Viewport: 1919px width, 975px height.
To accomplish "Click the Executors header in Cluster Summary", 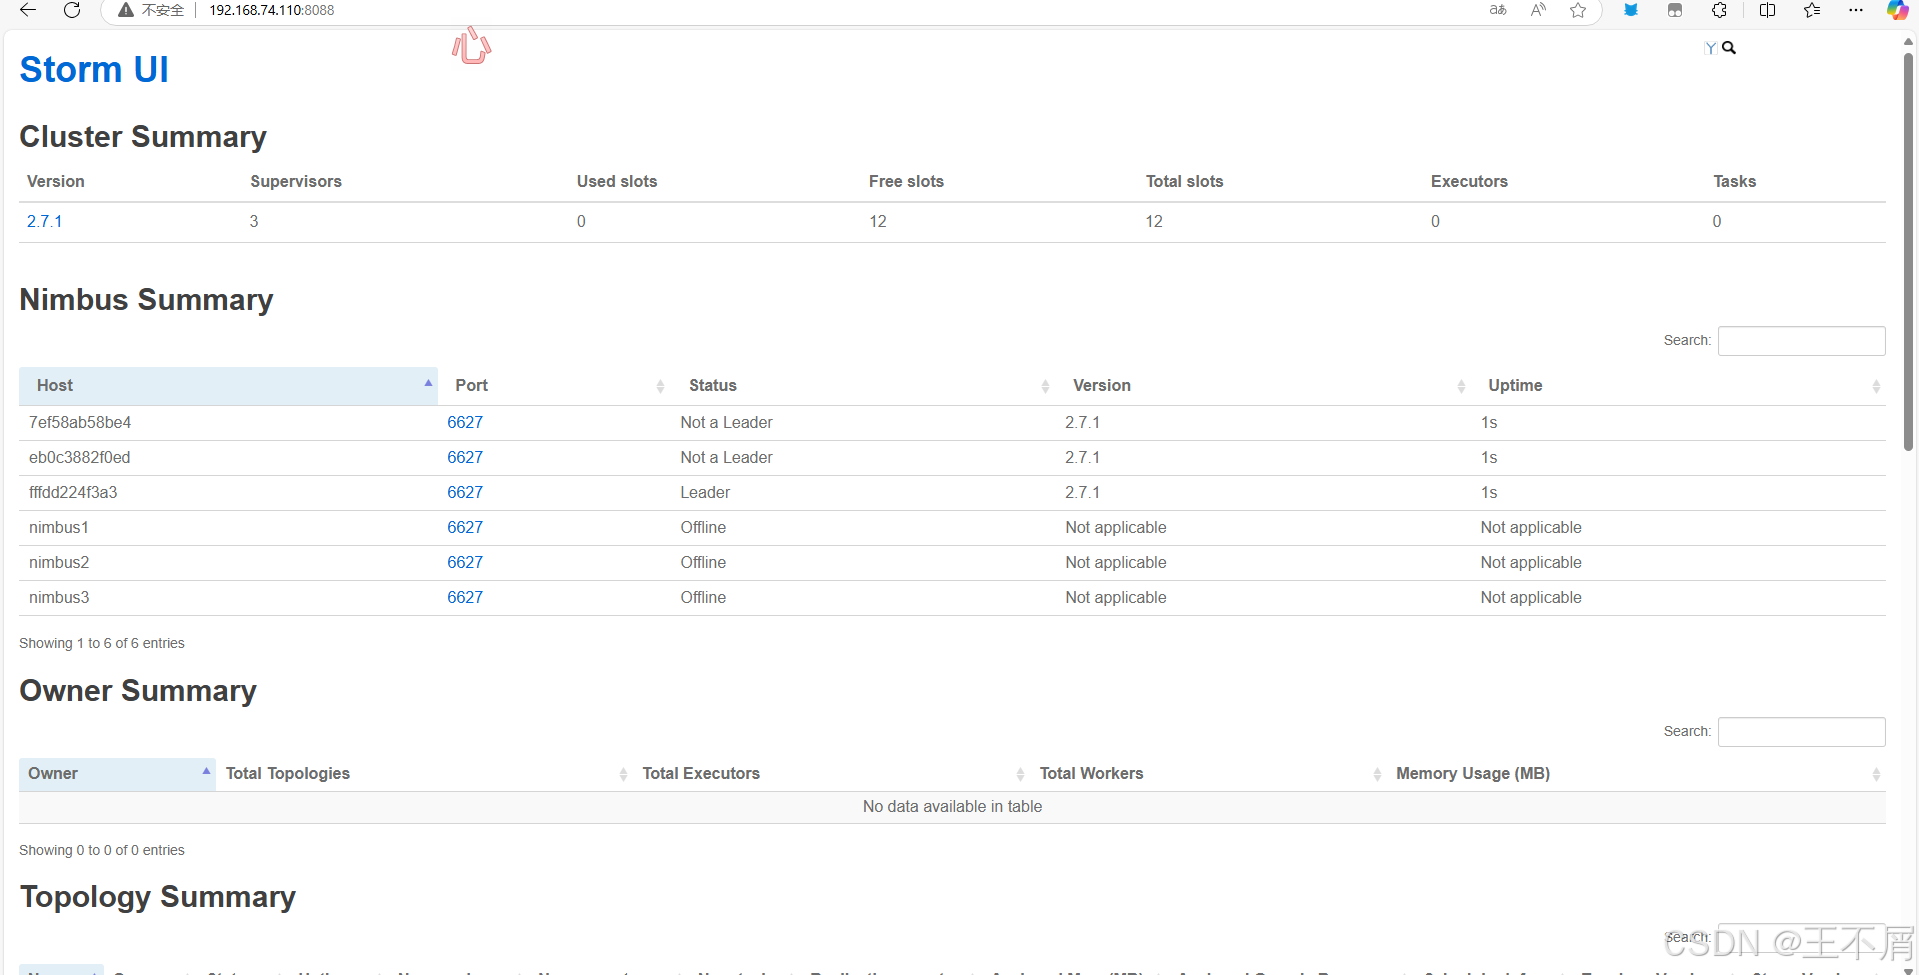I will point(1469,181).
